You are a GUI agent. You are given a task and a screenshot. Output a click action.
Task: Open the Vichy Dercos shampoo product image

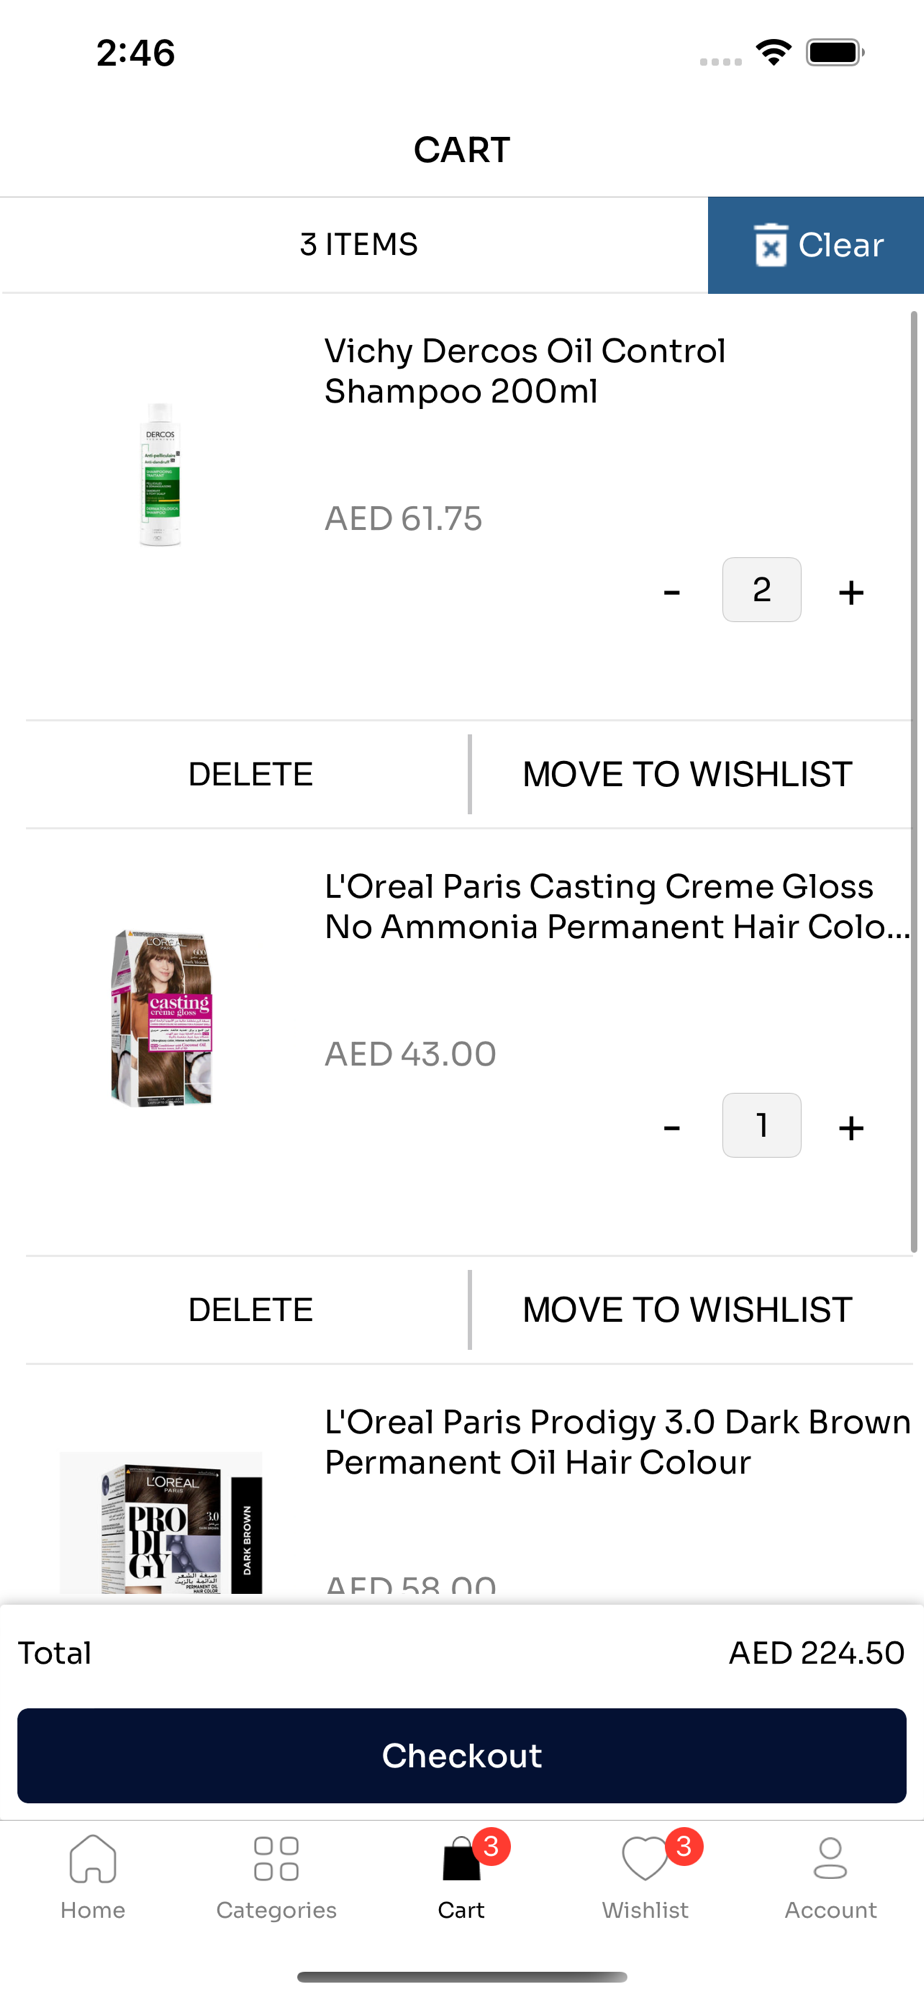(x=161, y=474)
